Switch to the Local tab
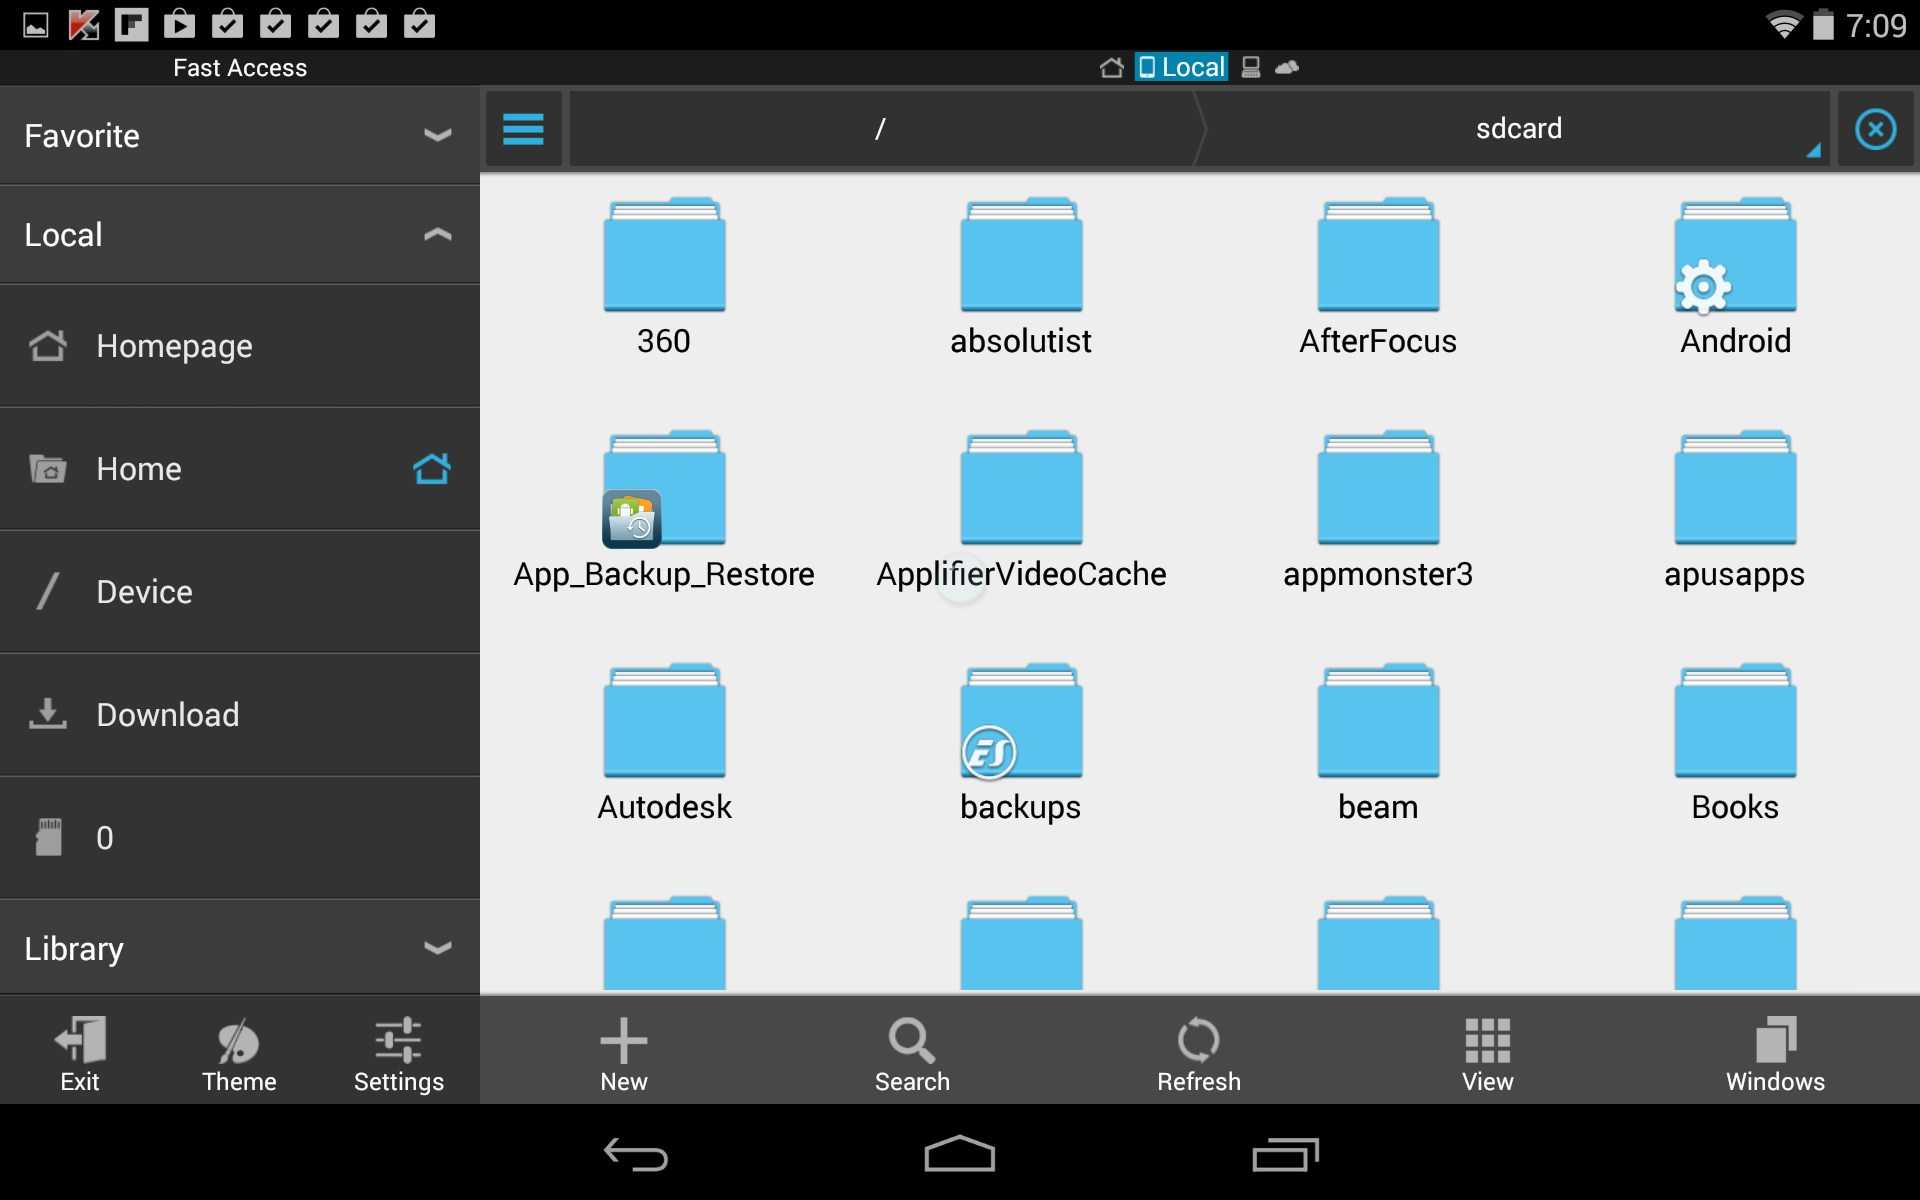Screen dimensions: 1920x1200 pyautogui.click(x=1181, y=67)
